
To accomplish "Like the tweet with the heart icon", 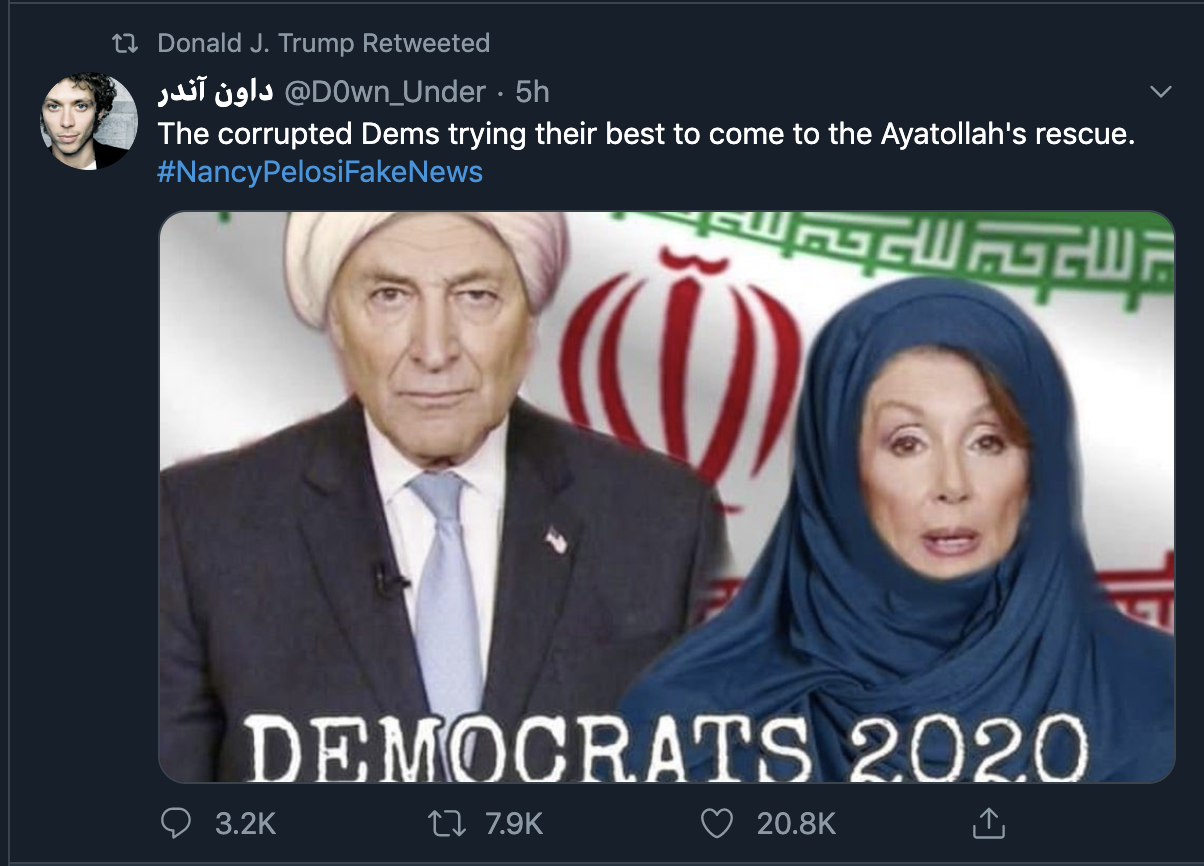I will (716, 824).
